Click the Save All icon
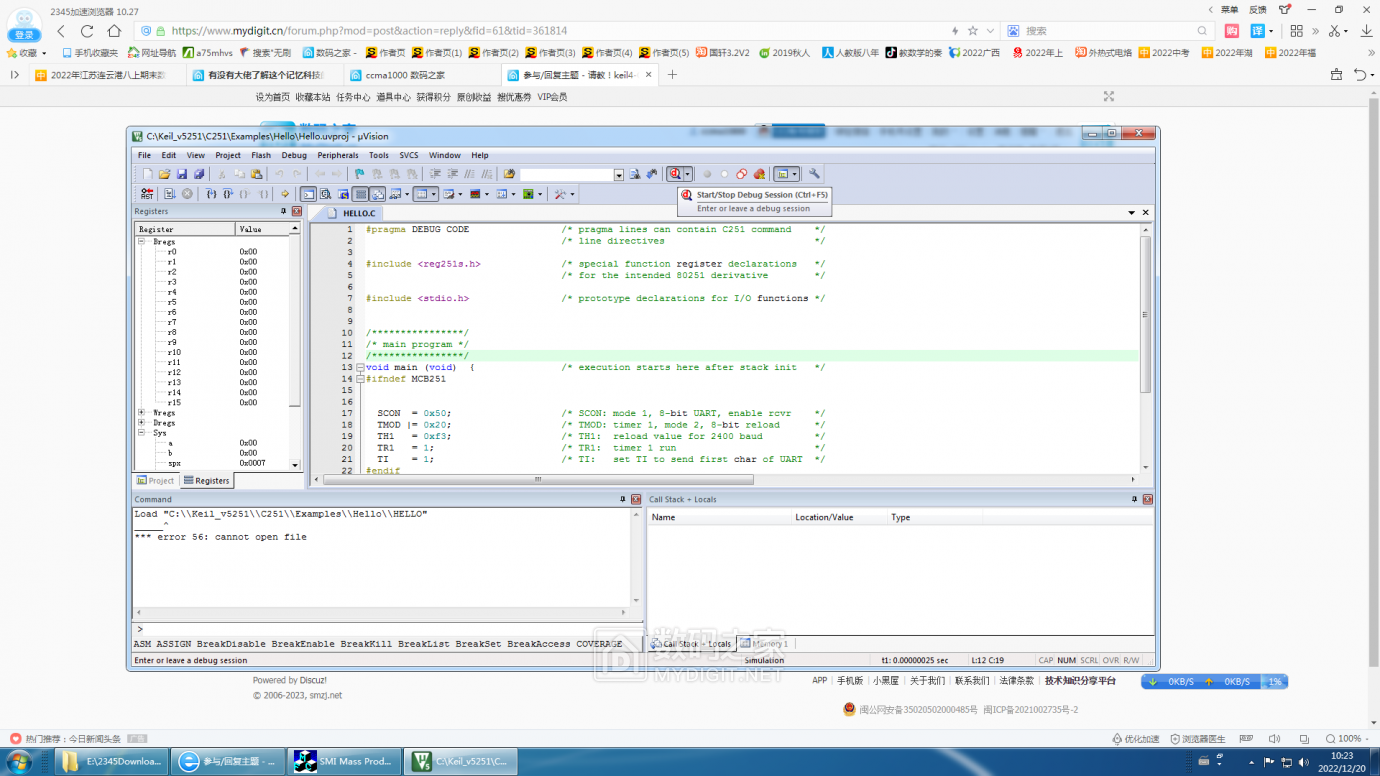The height and width of the screenshot is (776, 1380). click(198, 174)
